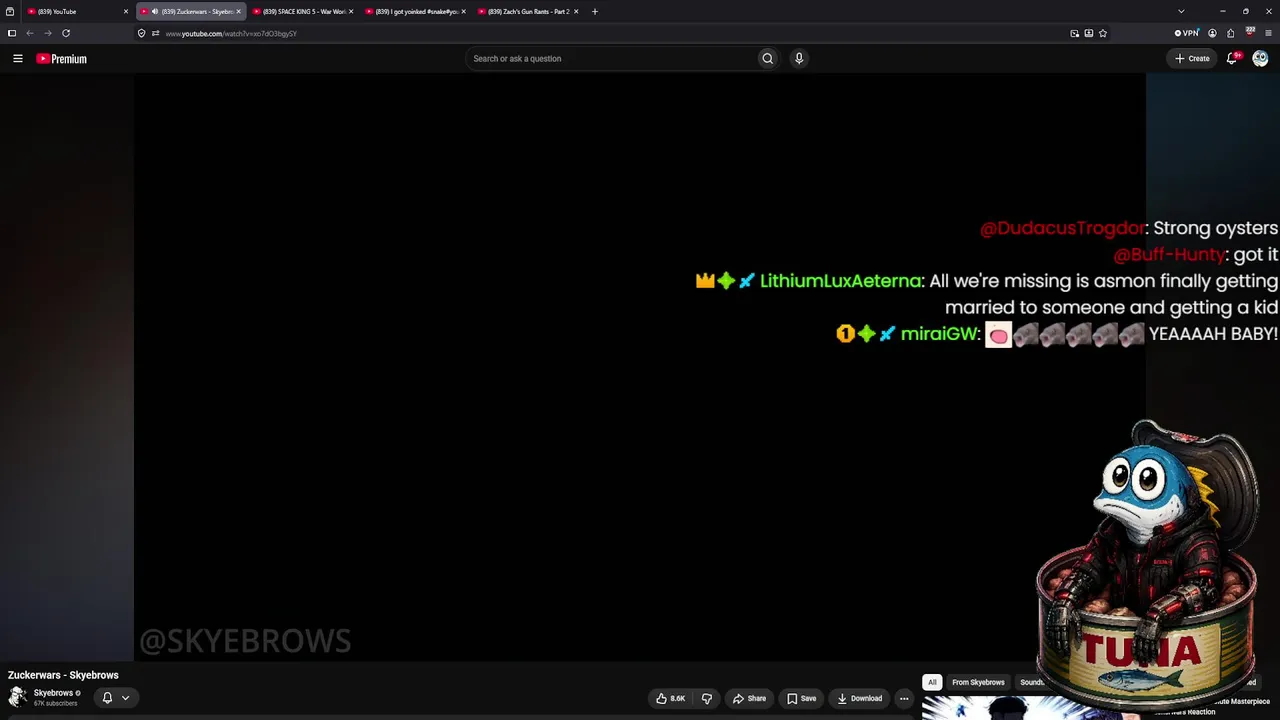The image size is (1280, 720).
Task: Click the YouTube search input field
Action: 612,58
